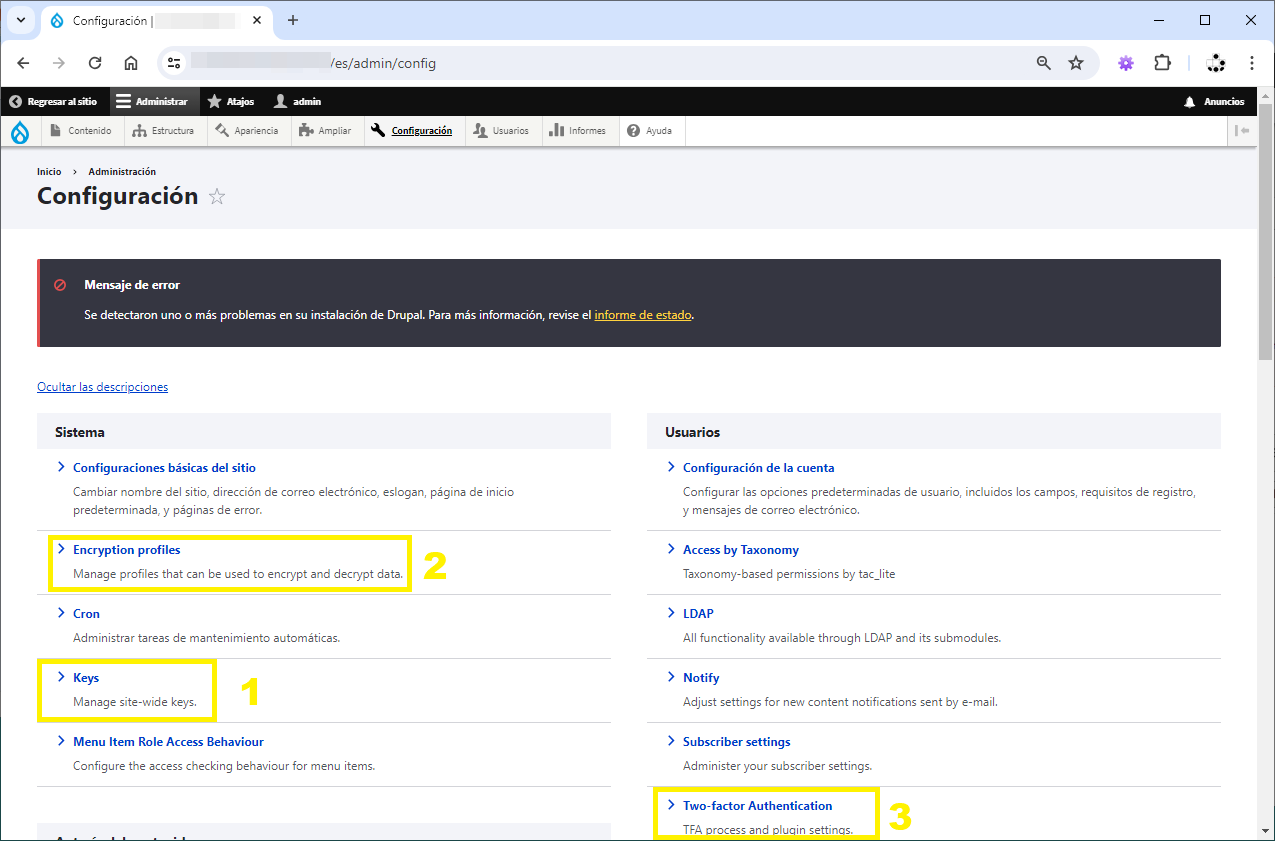The width and height of the screenshot is (1275, 841).
Task: Bookmark this page with the star
Action: click(x=1076, y=63)
